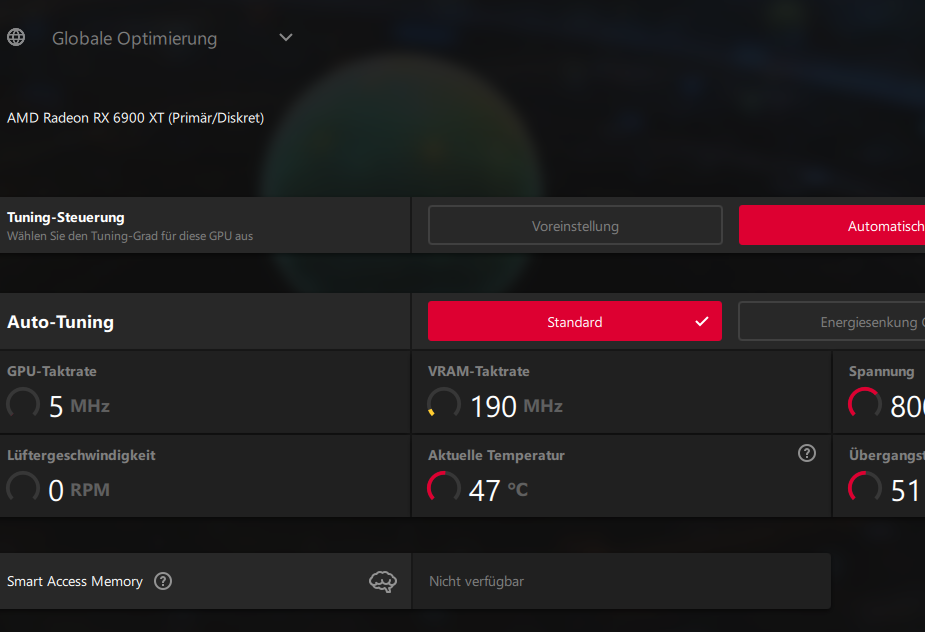
Task: Choose the Automatisch tuning mode
Action: tap(832, 225)
